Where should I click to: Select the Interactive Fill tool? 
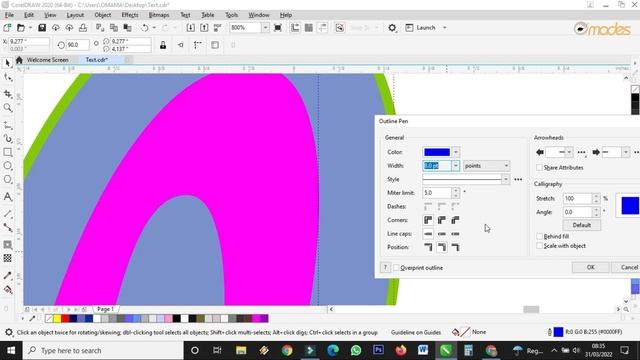point(7,290)
